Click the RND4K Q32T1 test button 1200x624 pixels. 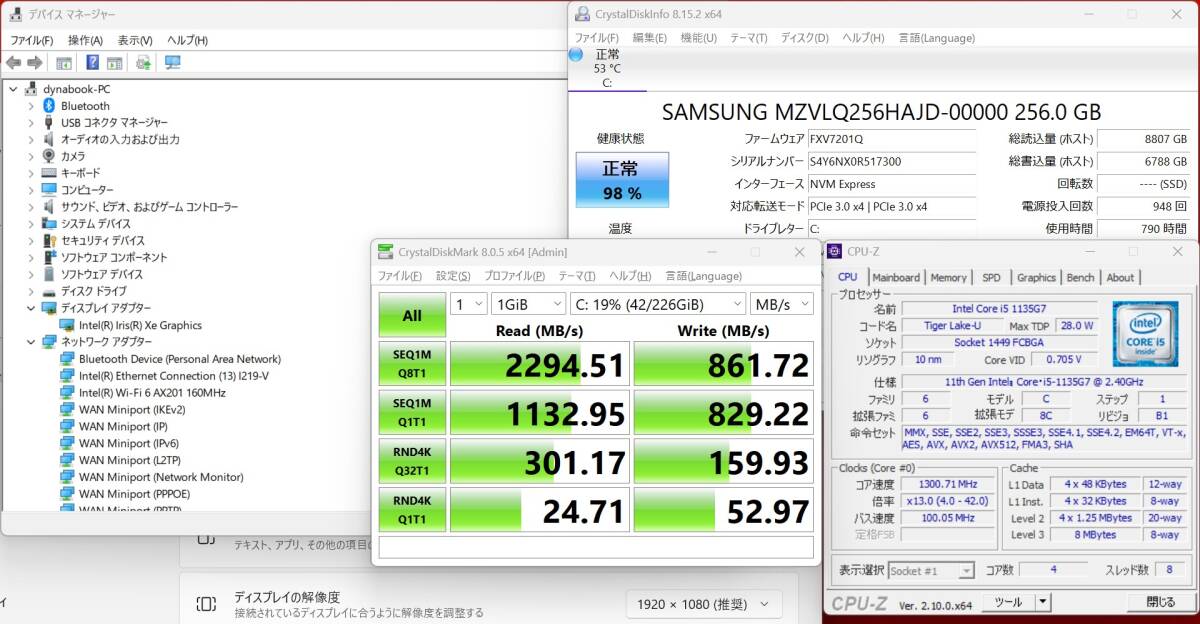click(x=412, y=460)
